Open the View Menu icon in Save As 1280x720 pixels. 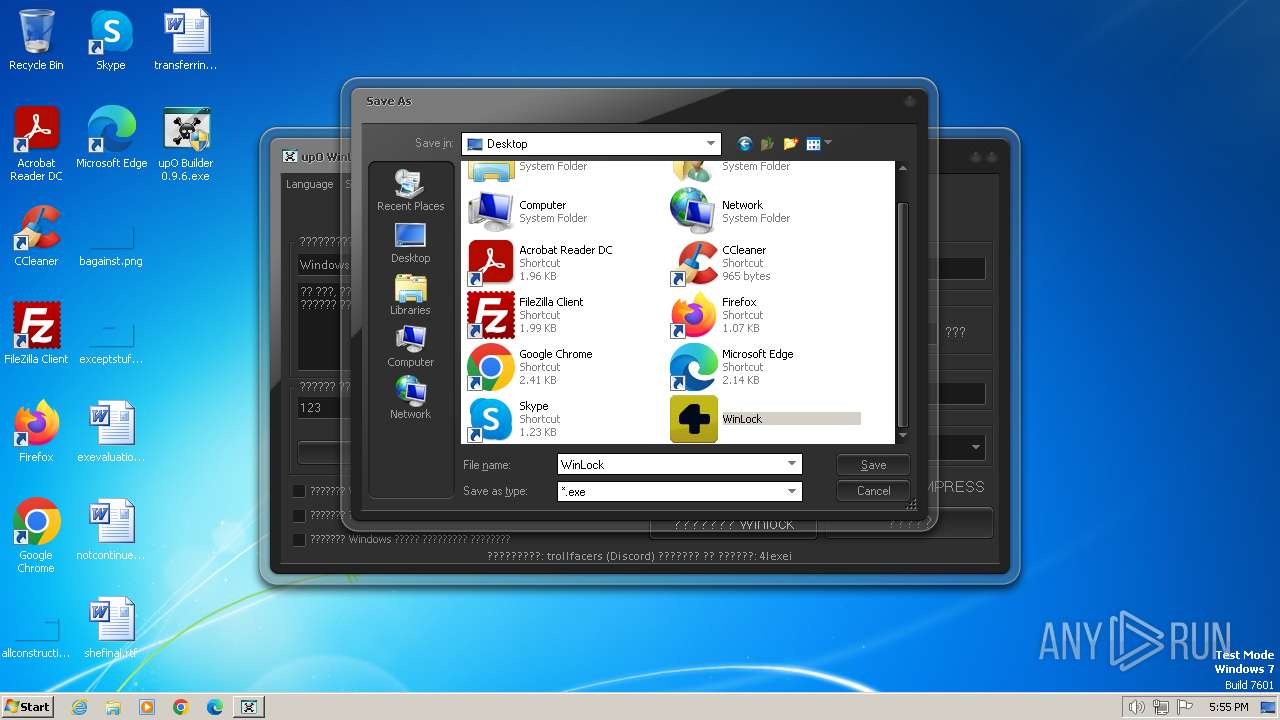[813, 144]
